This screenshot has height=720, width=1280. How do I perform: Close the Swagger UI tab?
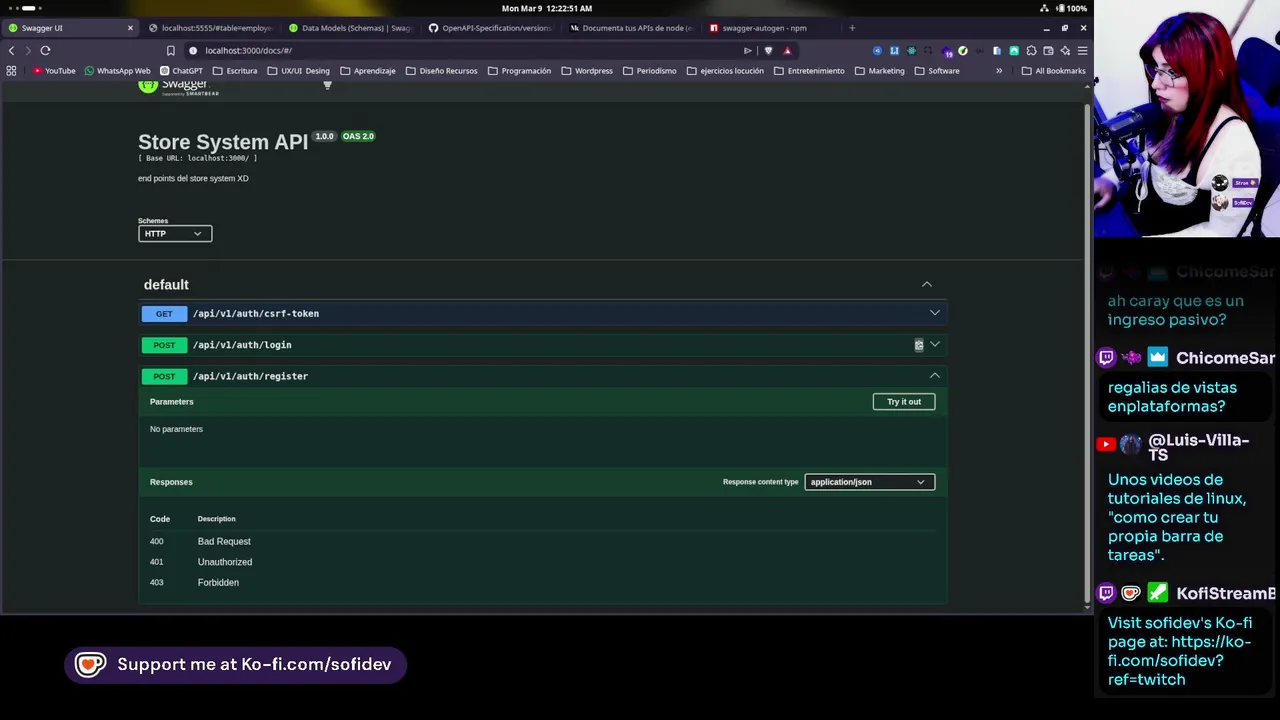[x=130, y=28]
